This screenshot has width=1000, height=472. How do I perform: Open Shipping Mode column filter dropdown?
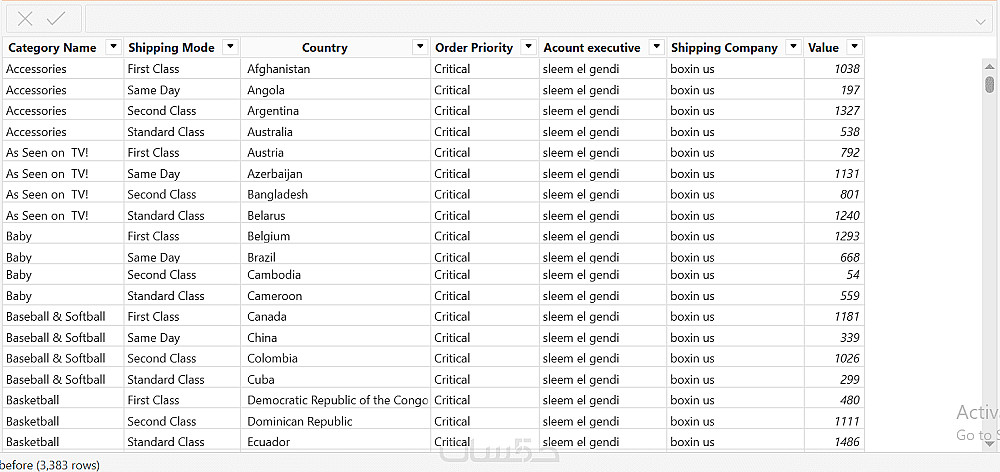[230, 47]
